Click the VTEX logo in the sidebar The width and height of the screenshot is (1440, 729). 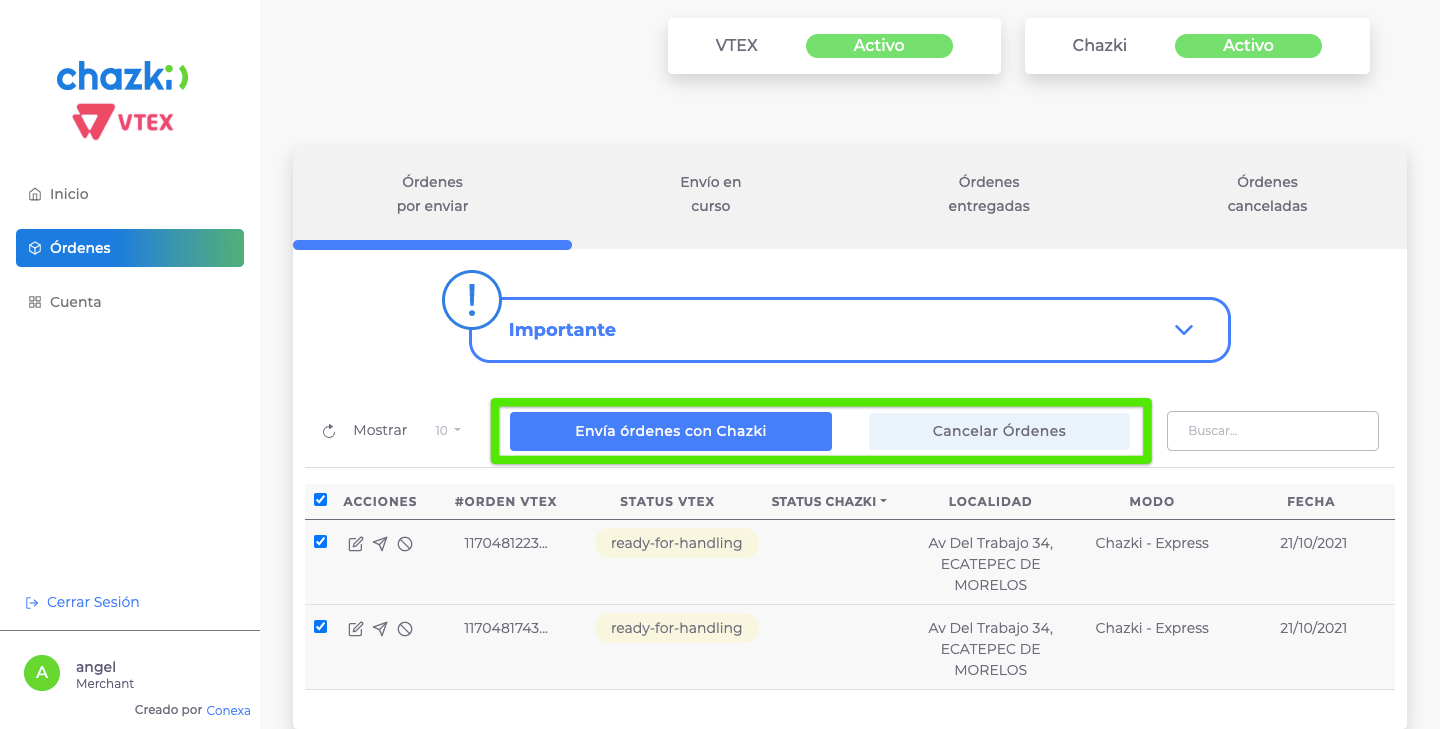click(x=123, y=123)
